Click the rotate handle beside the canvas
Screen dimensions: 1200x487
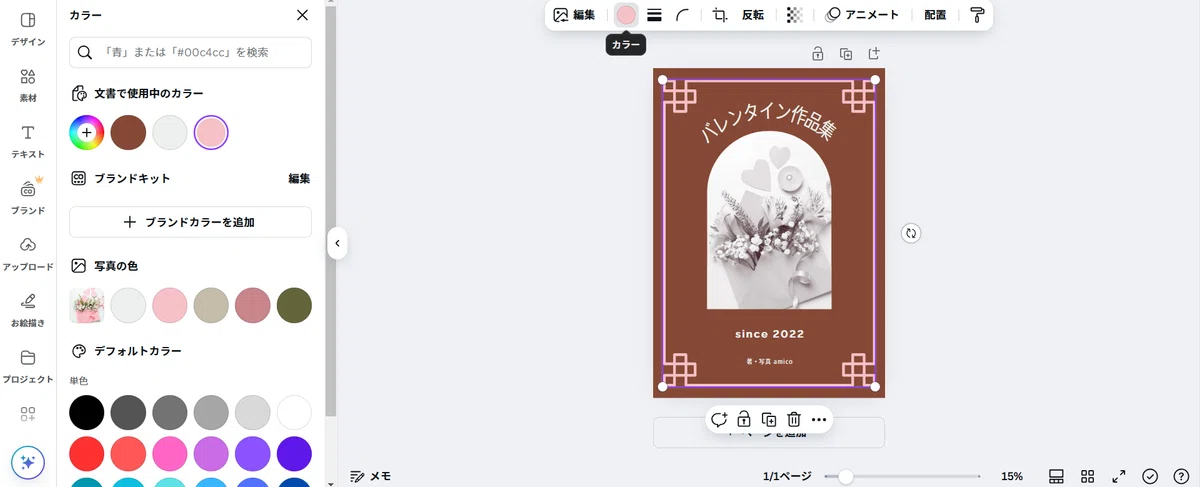[x=911, y=233]
